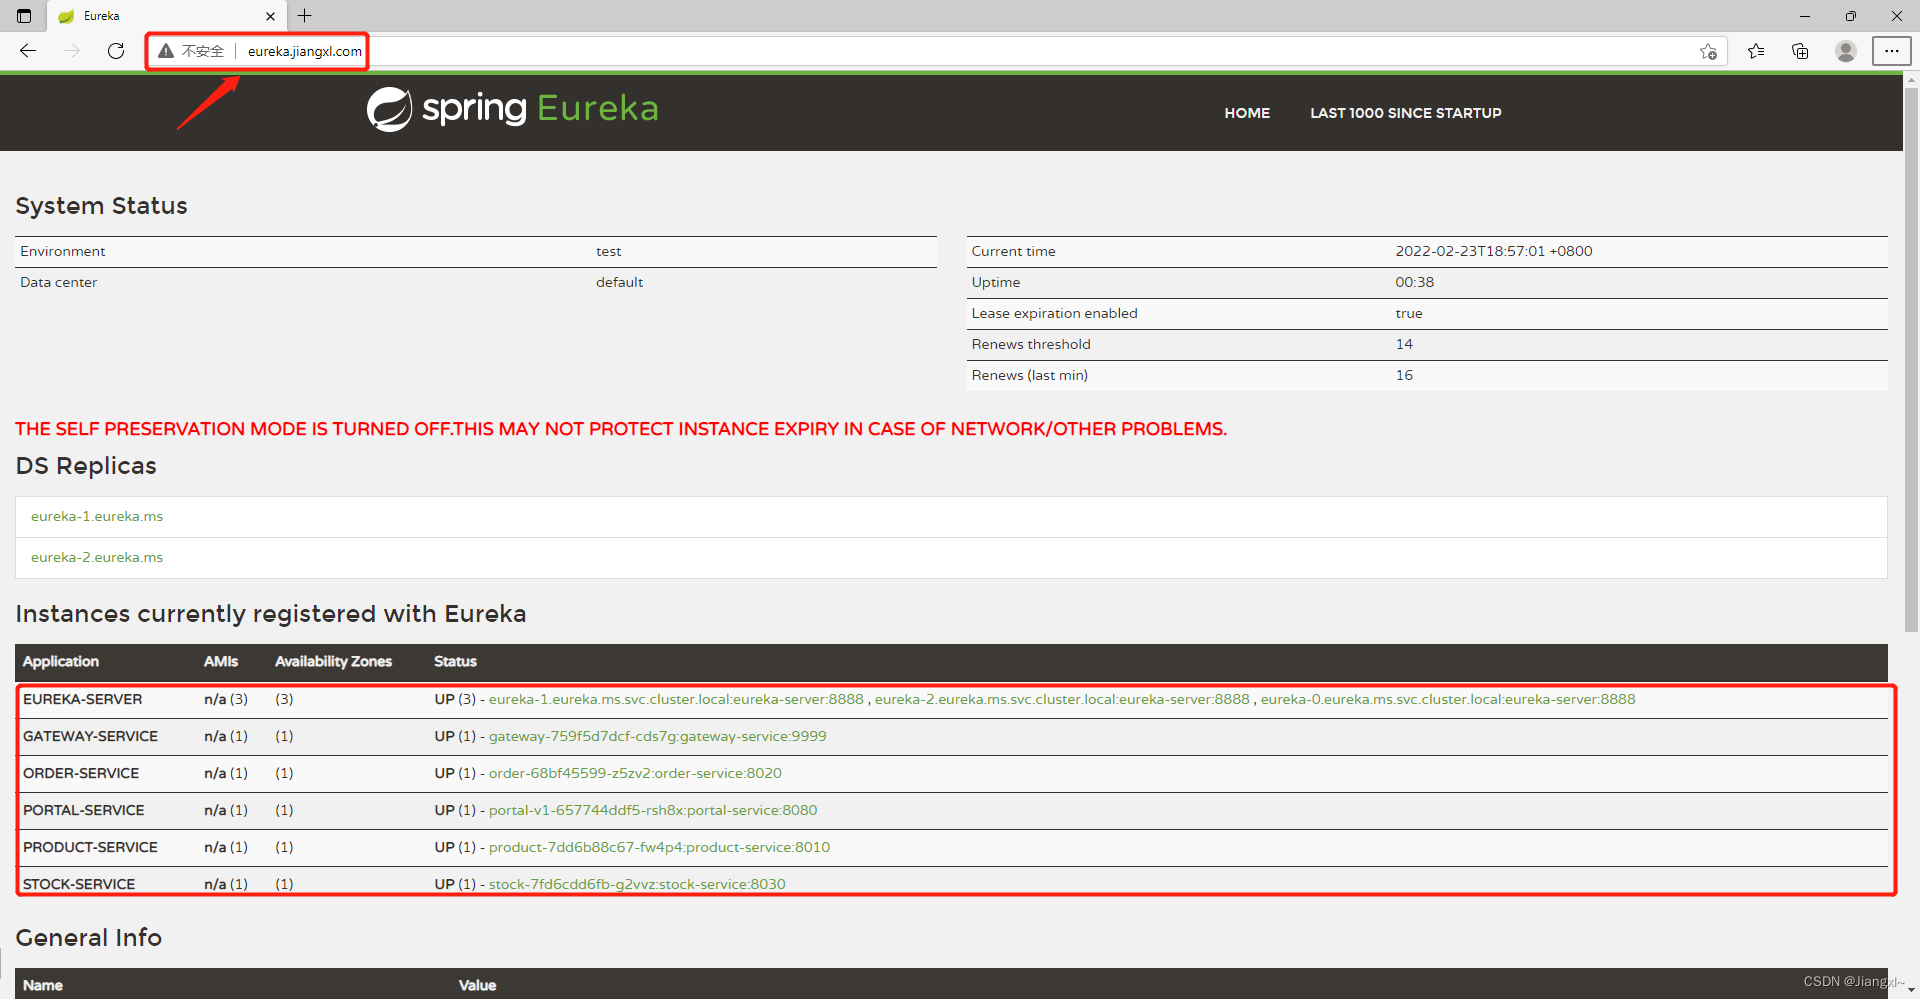Click the Current time value 2022-02-23T18:57:01
The width and height of the screenshot is (1920, 999).
click(x=1494, y=251)
